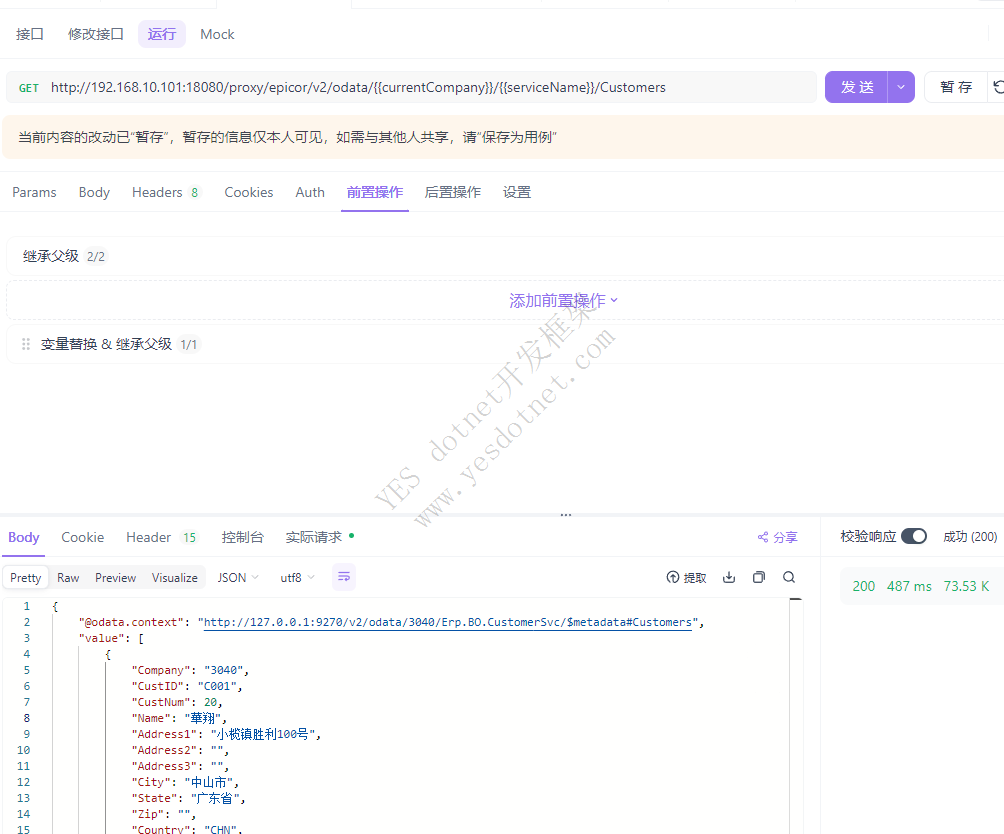Open the 实际请求 tab
The height and width of the screenshot is (834, 1004).
(320, 538)
